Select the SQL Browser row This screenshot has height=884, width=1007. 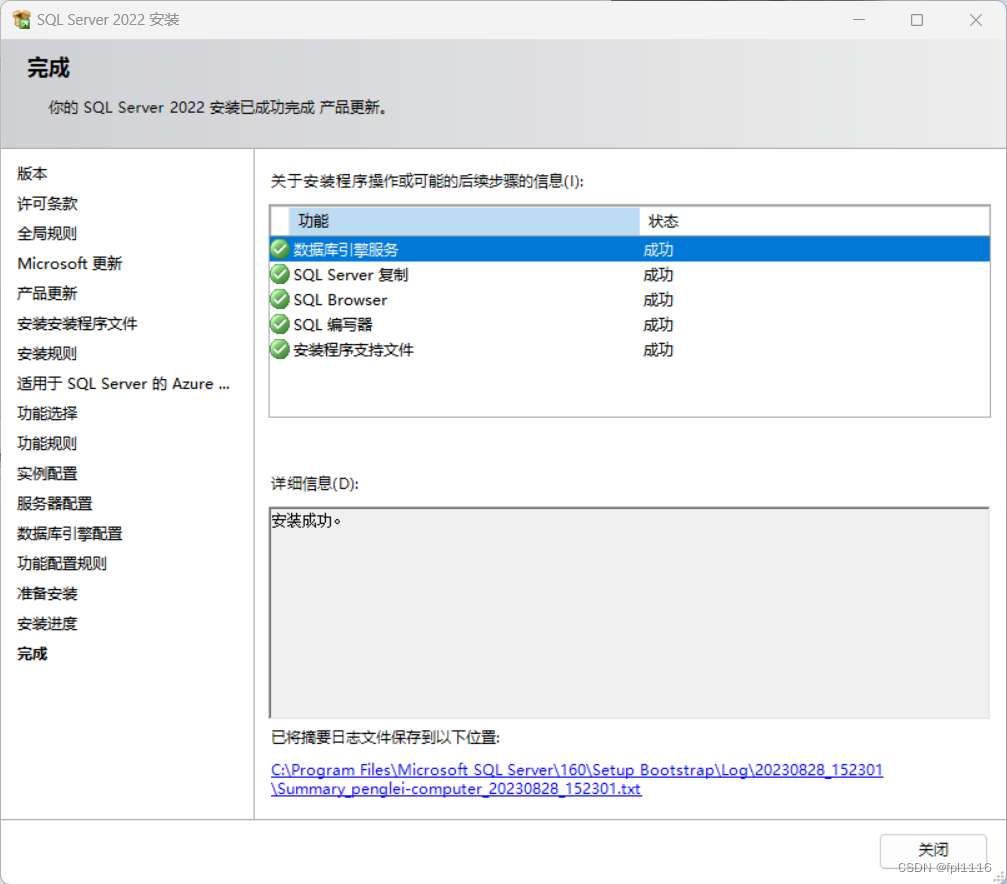630,300
